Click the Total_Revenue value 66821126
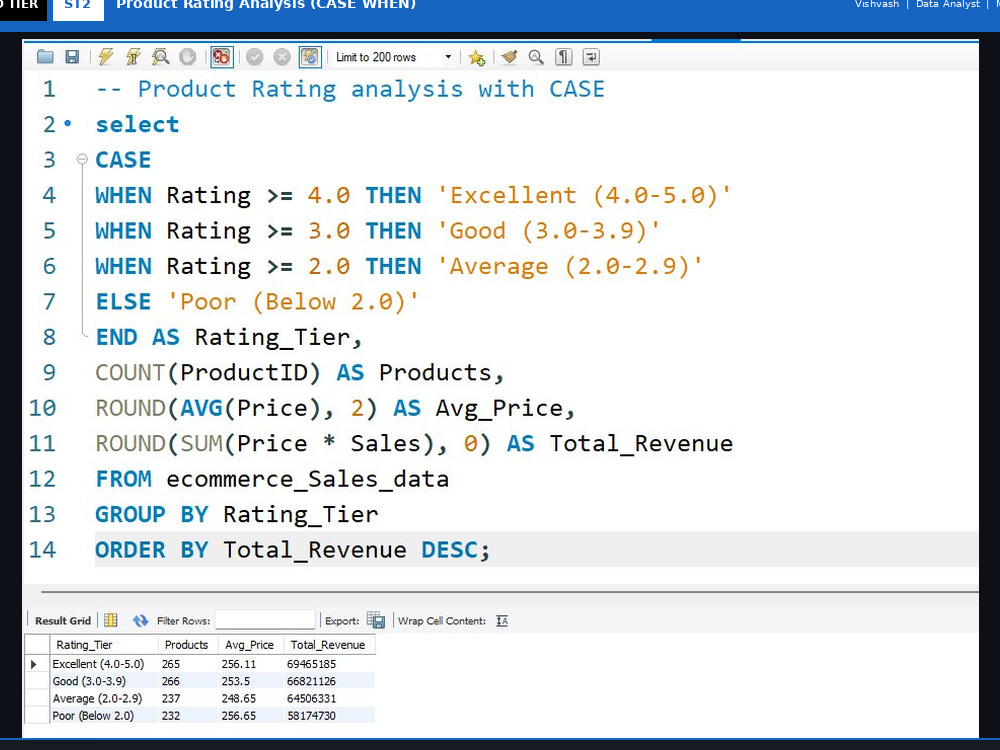This screenshot has width=1000, height=750. click(x=311, y=681)
